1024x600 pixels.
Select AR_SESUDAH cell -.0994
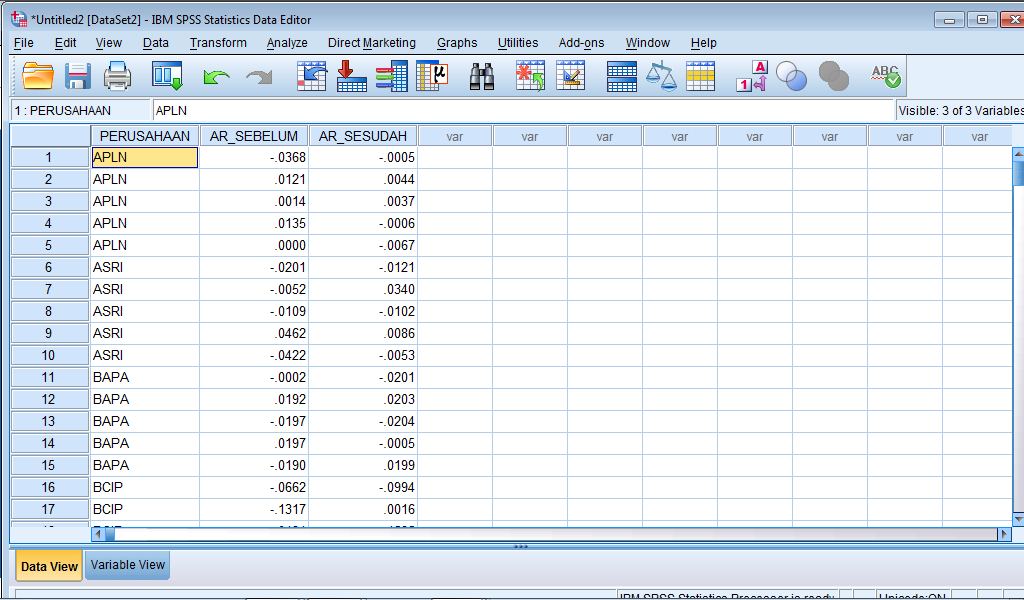coord(363,487)
